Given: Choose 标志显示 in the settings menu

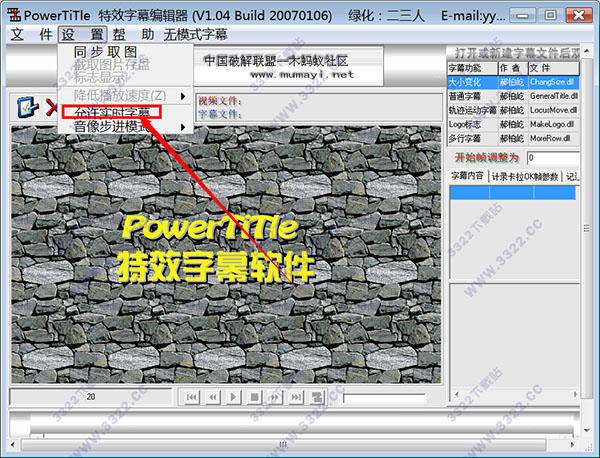Looking at the screenshot, I should coord(99,77).
